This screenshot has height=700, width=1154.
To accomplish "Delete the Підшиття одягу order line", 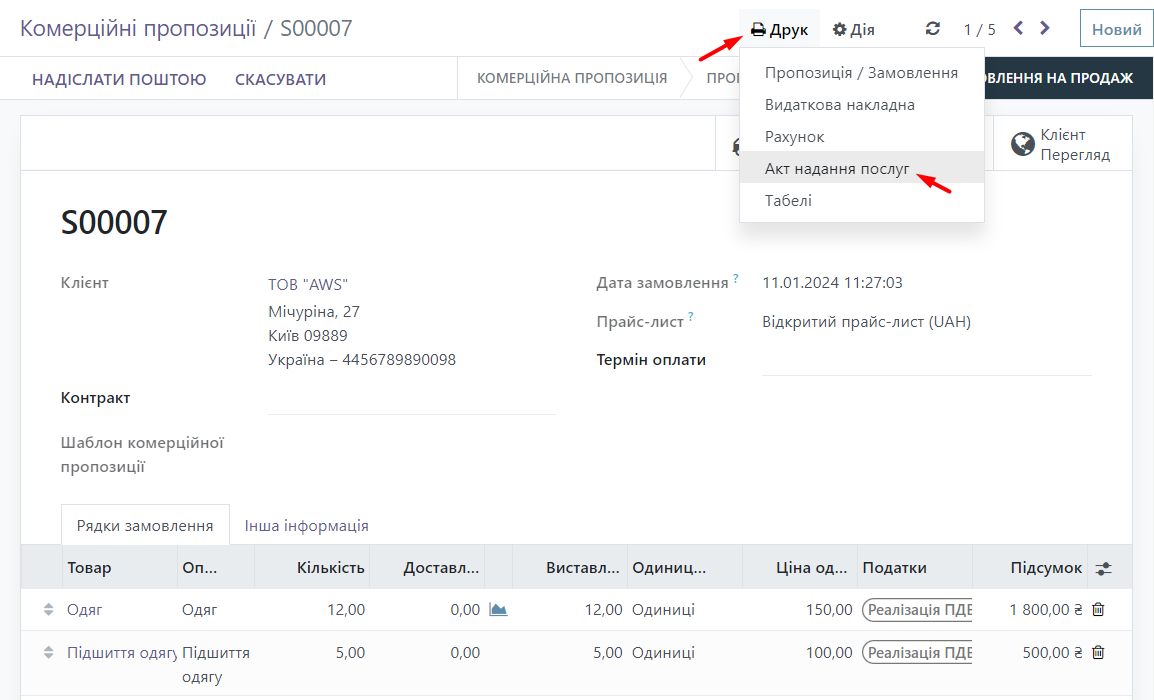I will 1098,652.
